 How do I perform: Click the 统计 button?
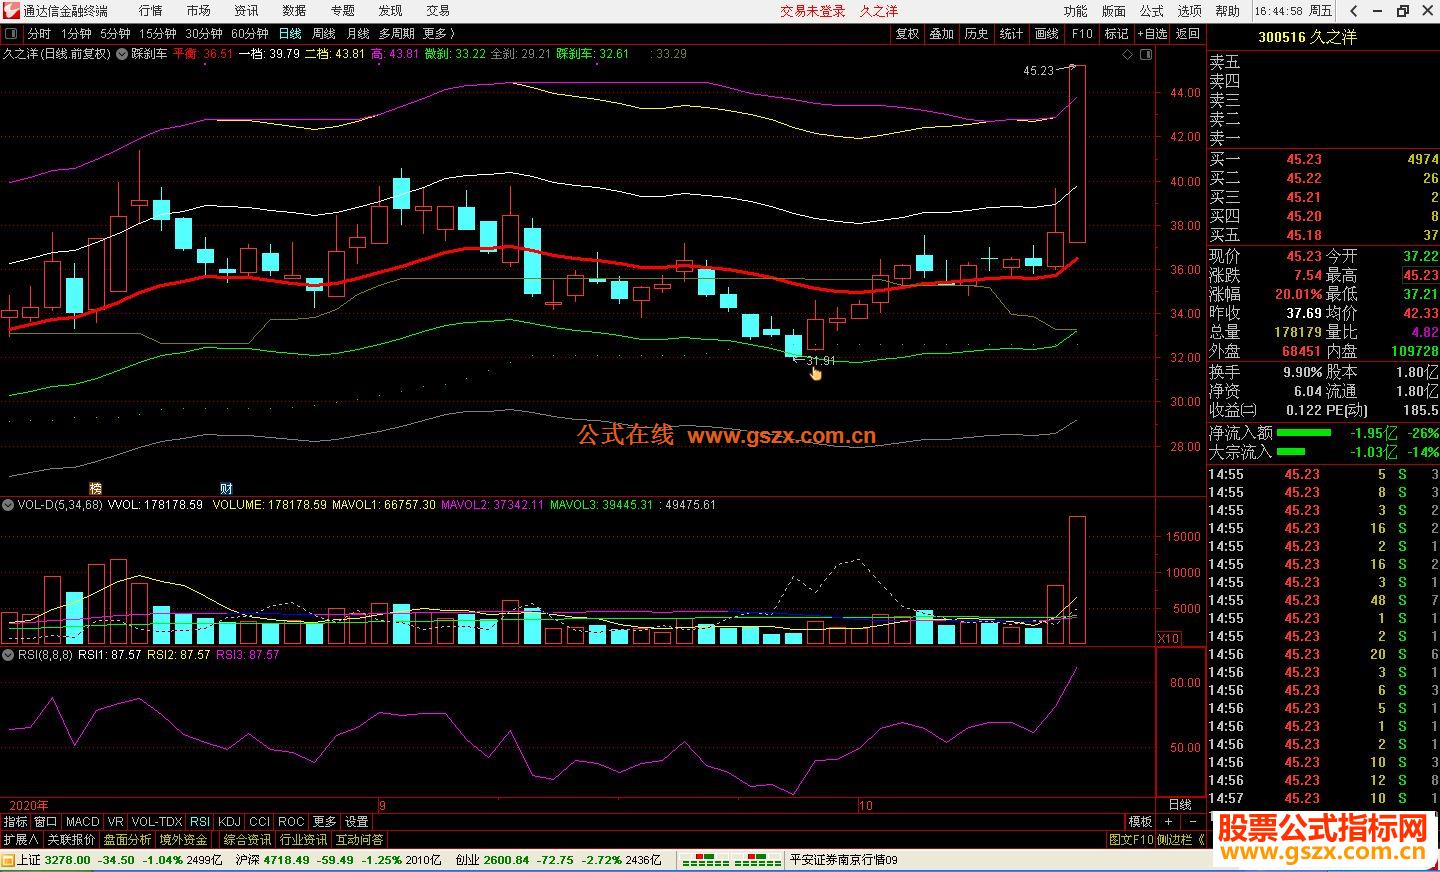coord(1012,34)
